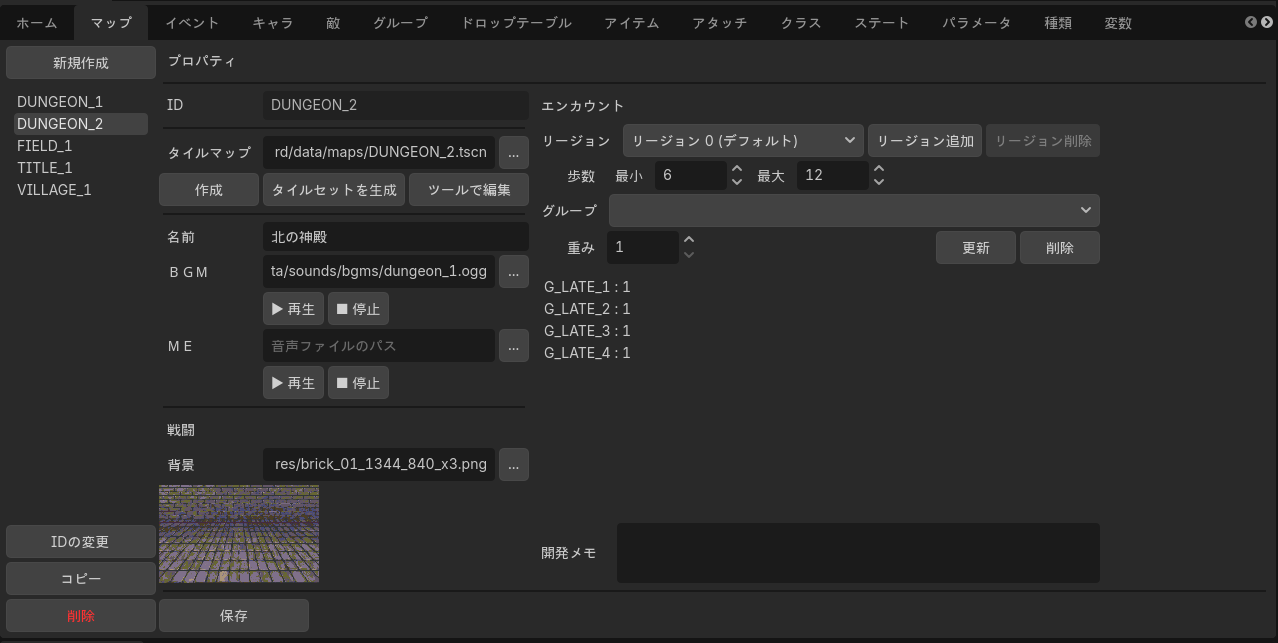Save the map with 保存 button
The image size is (1278, 643).
coord(234,616)
